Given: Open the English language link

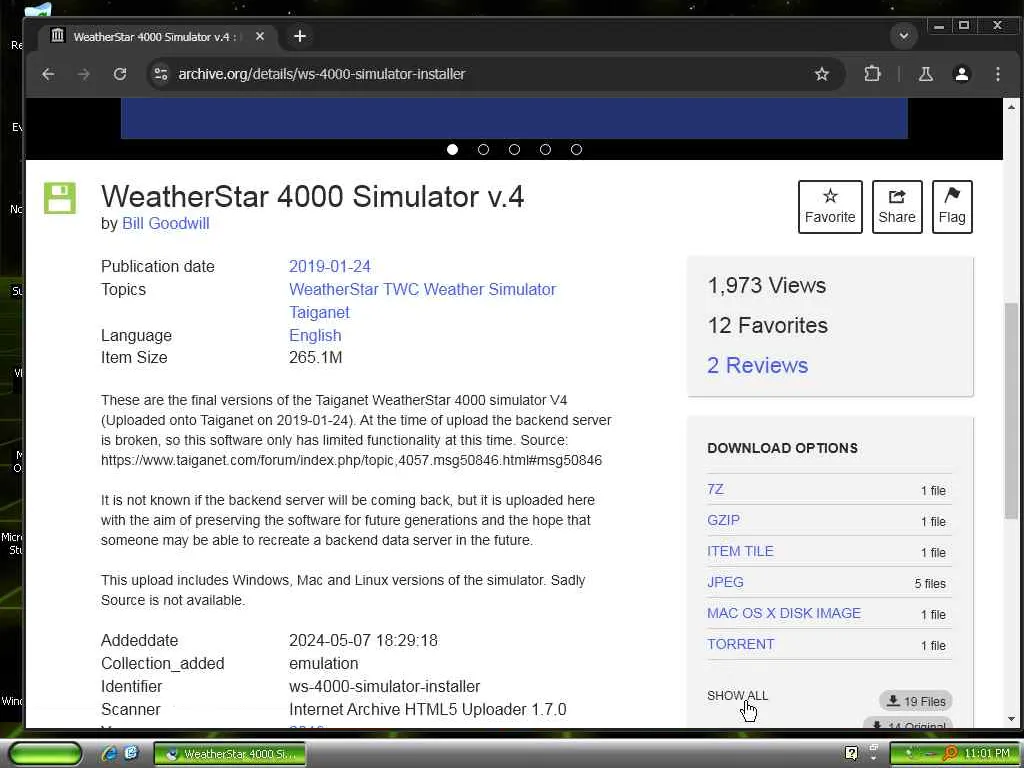Looking at the screenshot, I should (315, 335).
